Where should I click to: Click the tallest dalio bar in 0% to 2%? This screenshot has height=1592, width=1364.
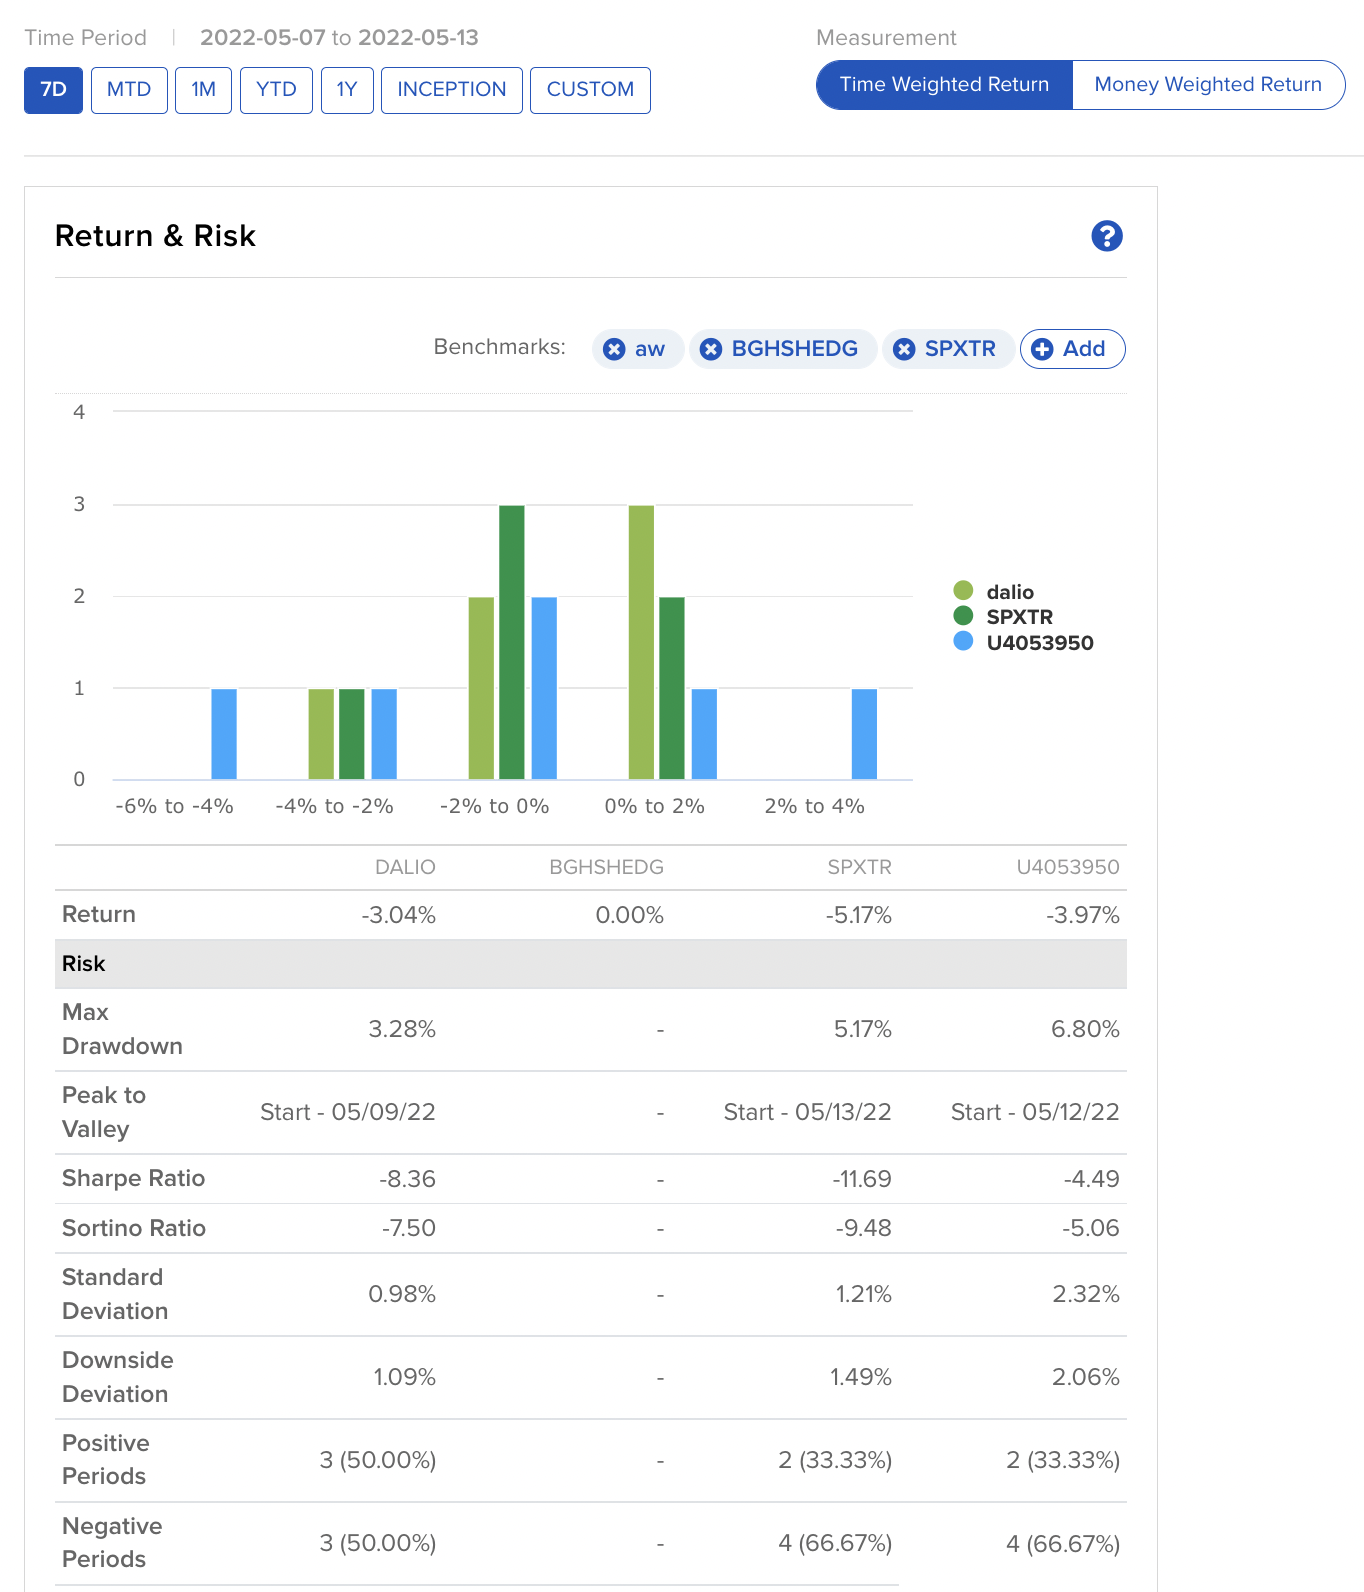tap(641, 642)
